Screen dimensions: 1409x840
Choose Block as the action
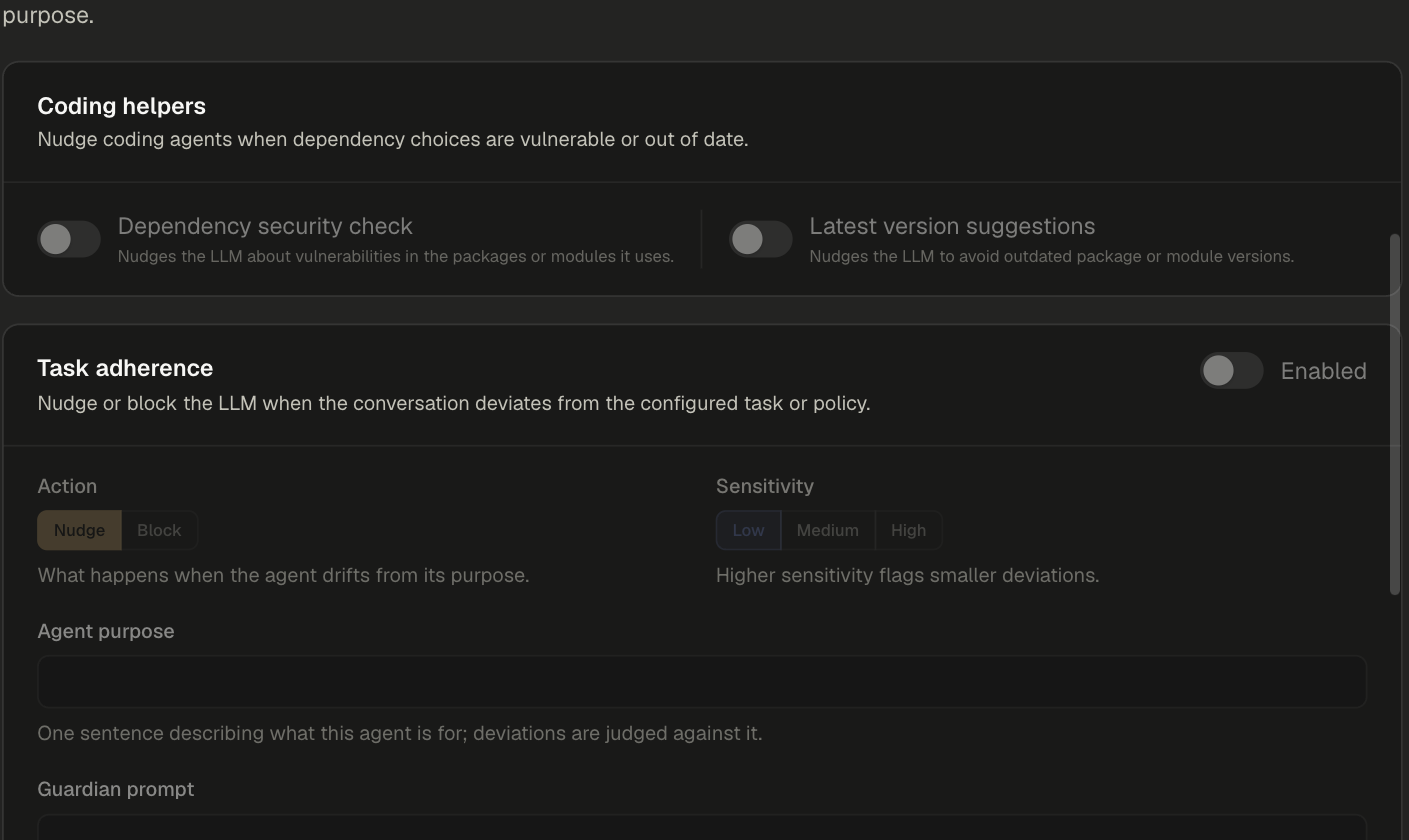tap(159, 530)
